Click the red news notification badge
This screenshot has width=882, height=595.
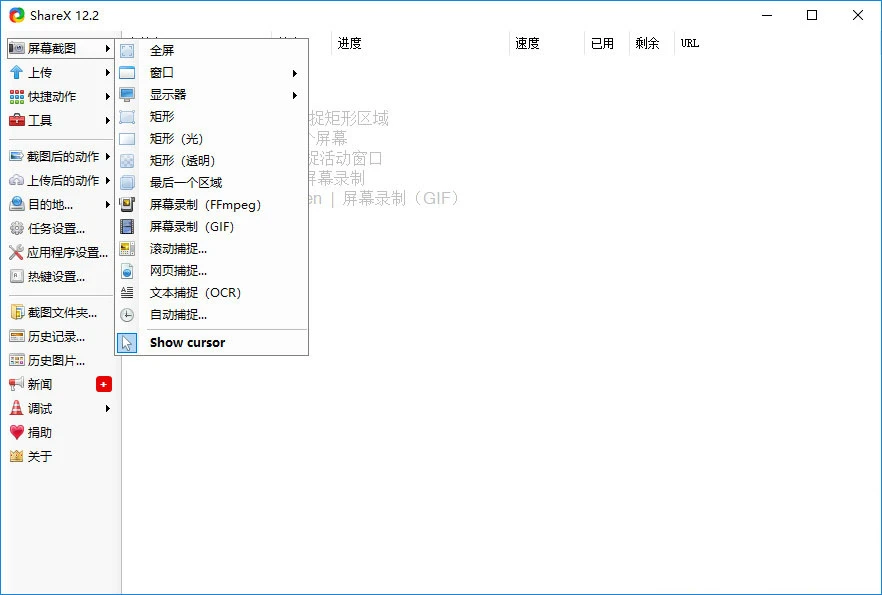tap(104, 384)
